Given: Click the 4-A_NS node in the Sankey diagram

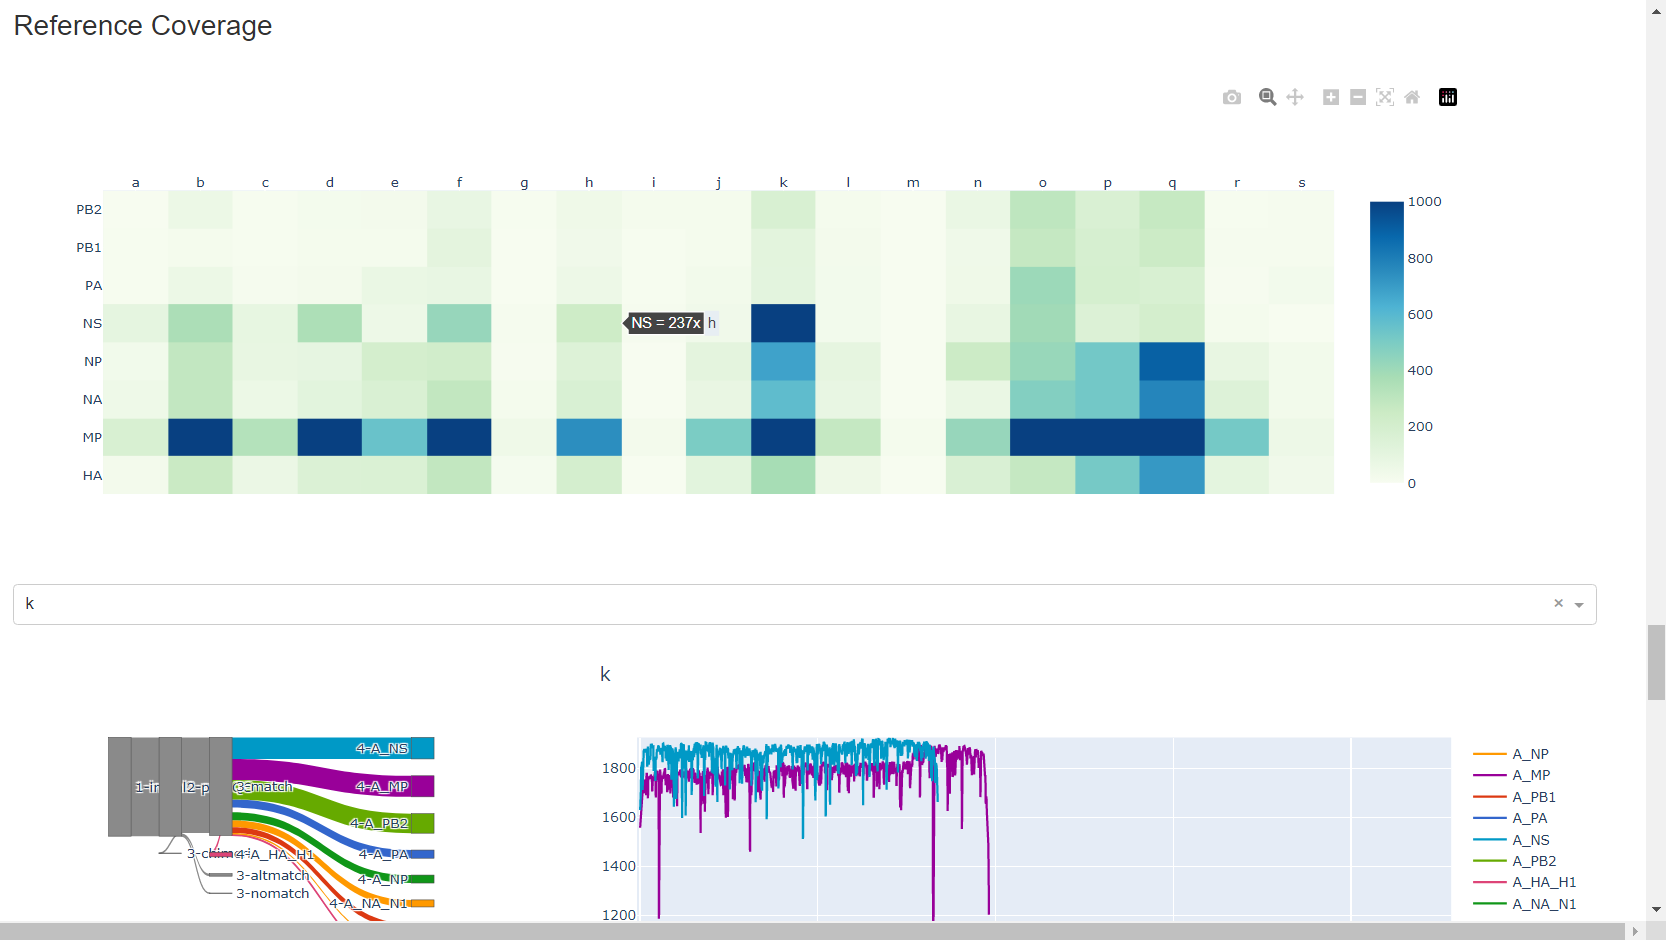Looking at the screenshot, I should 422,748.
